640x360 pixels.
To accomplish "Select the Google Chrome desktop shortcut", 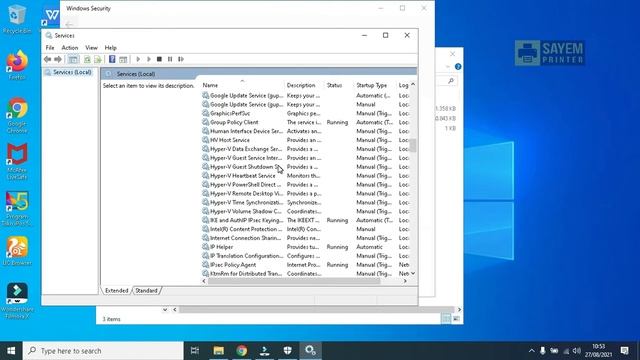I will [x=17, y=115].
